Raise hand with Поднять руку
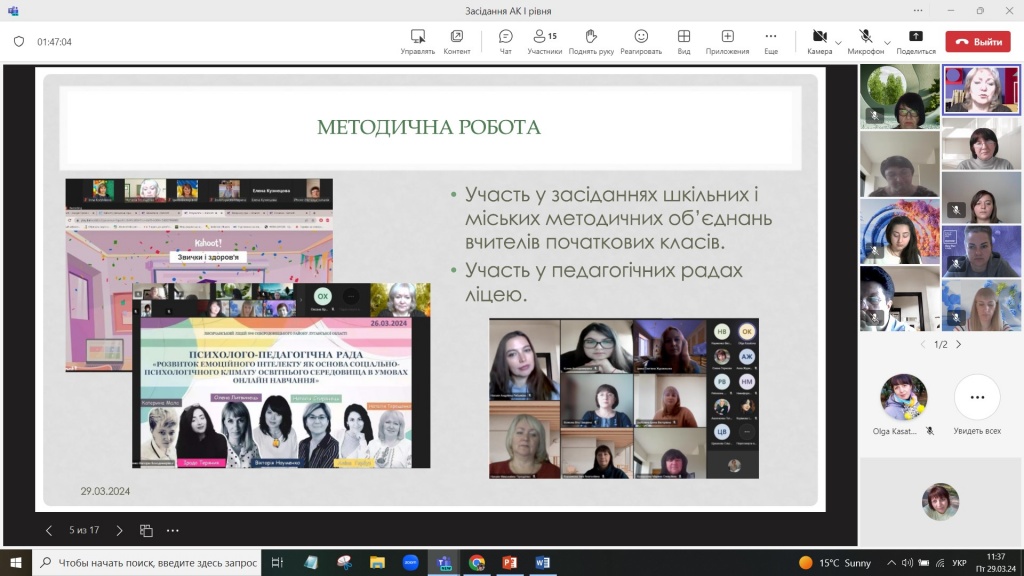 click(591, 41)
